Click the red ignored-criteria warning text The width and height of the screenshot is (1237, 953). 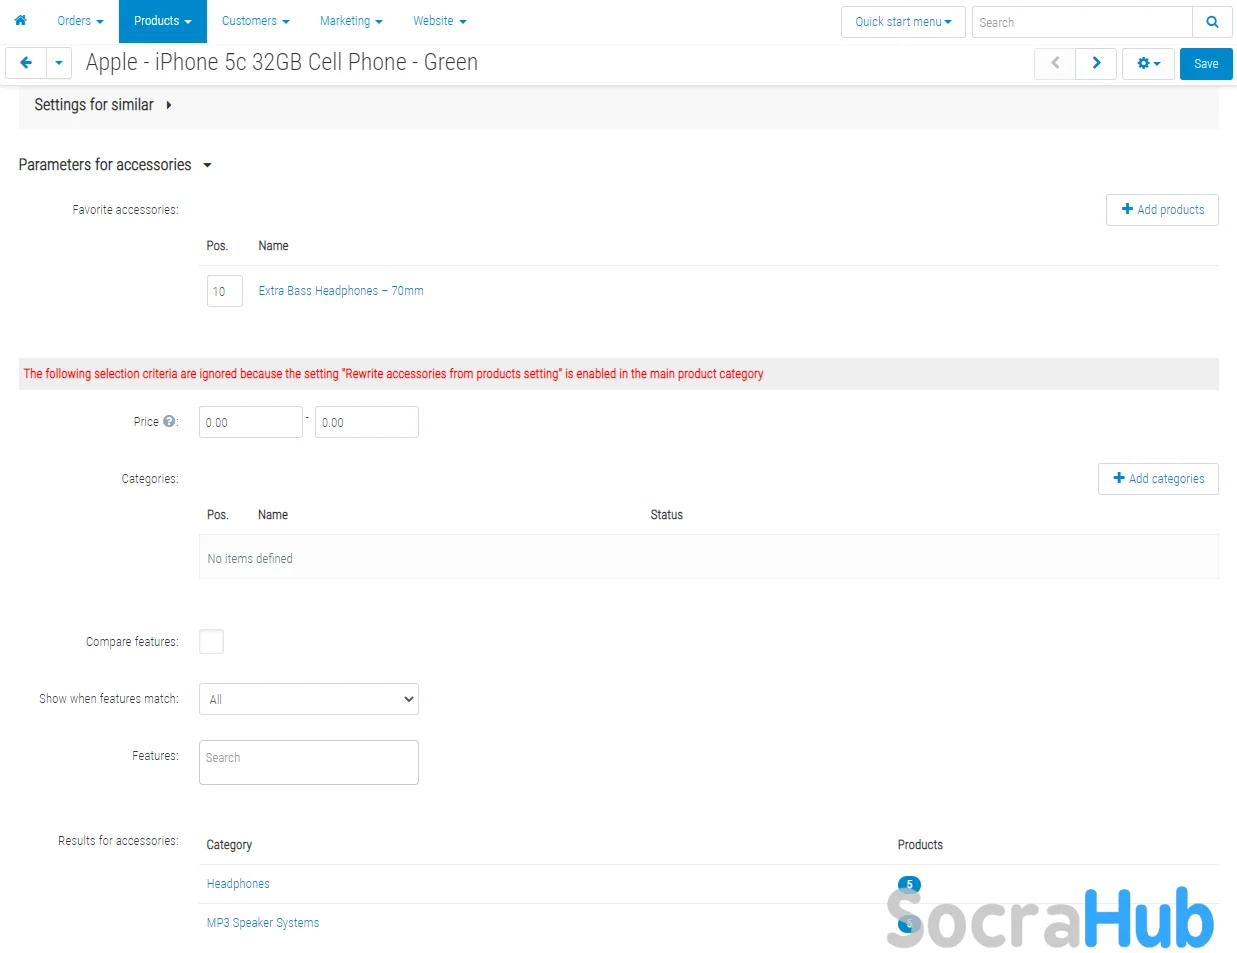393,374
